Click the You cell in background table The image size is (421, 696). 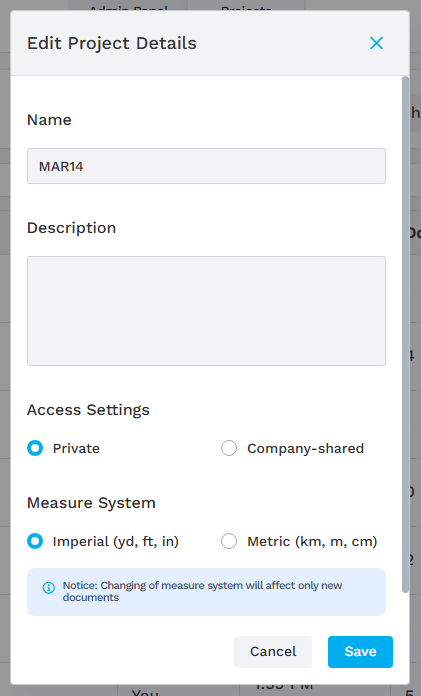pyautogui.click(x=145, y=692)
